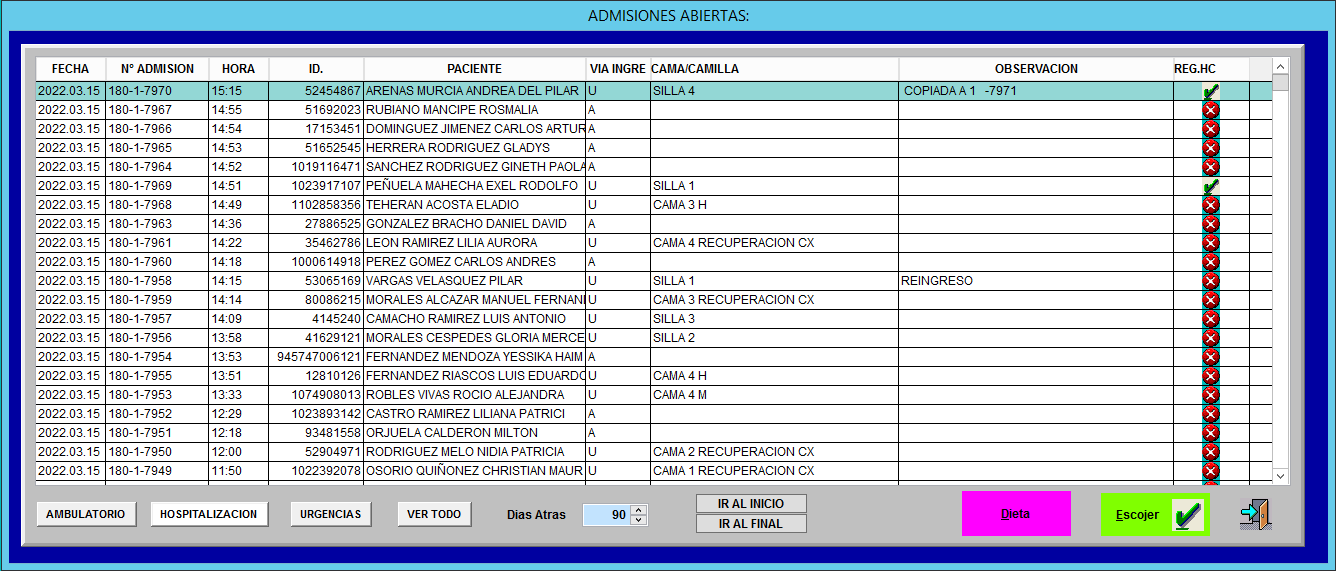The image size is (1336, 571).
Task: Click red X icon for MORALES CESPEDES row
Action: click(x=1210, y=338)
